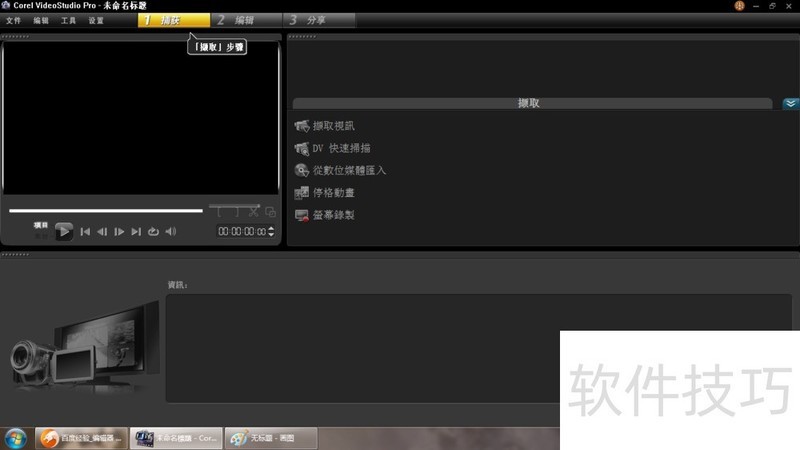Choose 從數位媒體匯入 import from digital media
This screenshot has height=450, width=800.
(x=340, y=170)
